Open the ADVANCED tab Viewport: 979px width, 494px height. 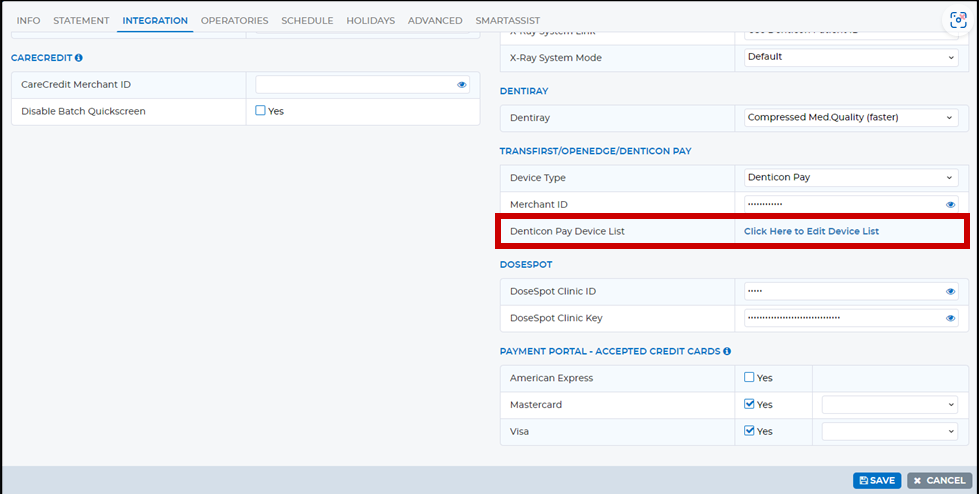(x=435, y=21)
